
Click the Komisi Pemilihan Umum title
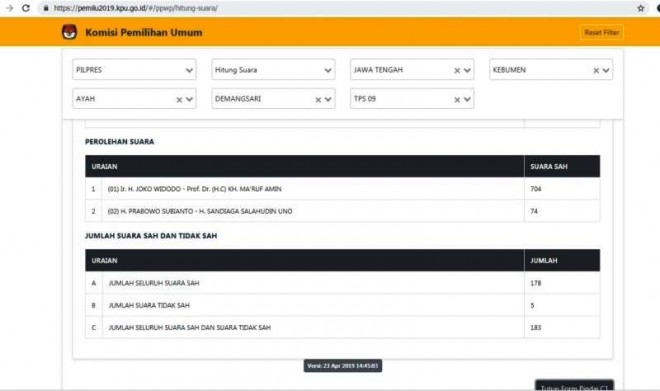[144, 32]
